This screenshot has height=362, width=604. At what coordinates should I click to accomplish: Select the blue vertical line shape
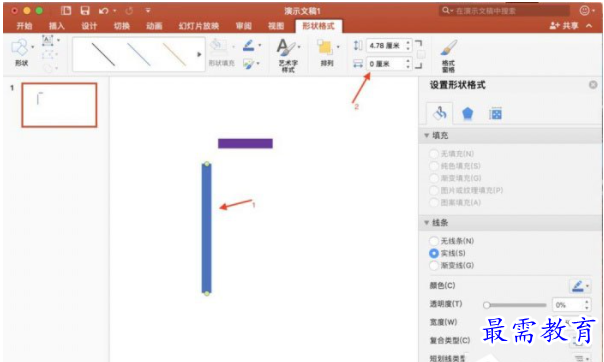[x=206, y=229]
